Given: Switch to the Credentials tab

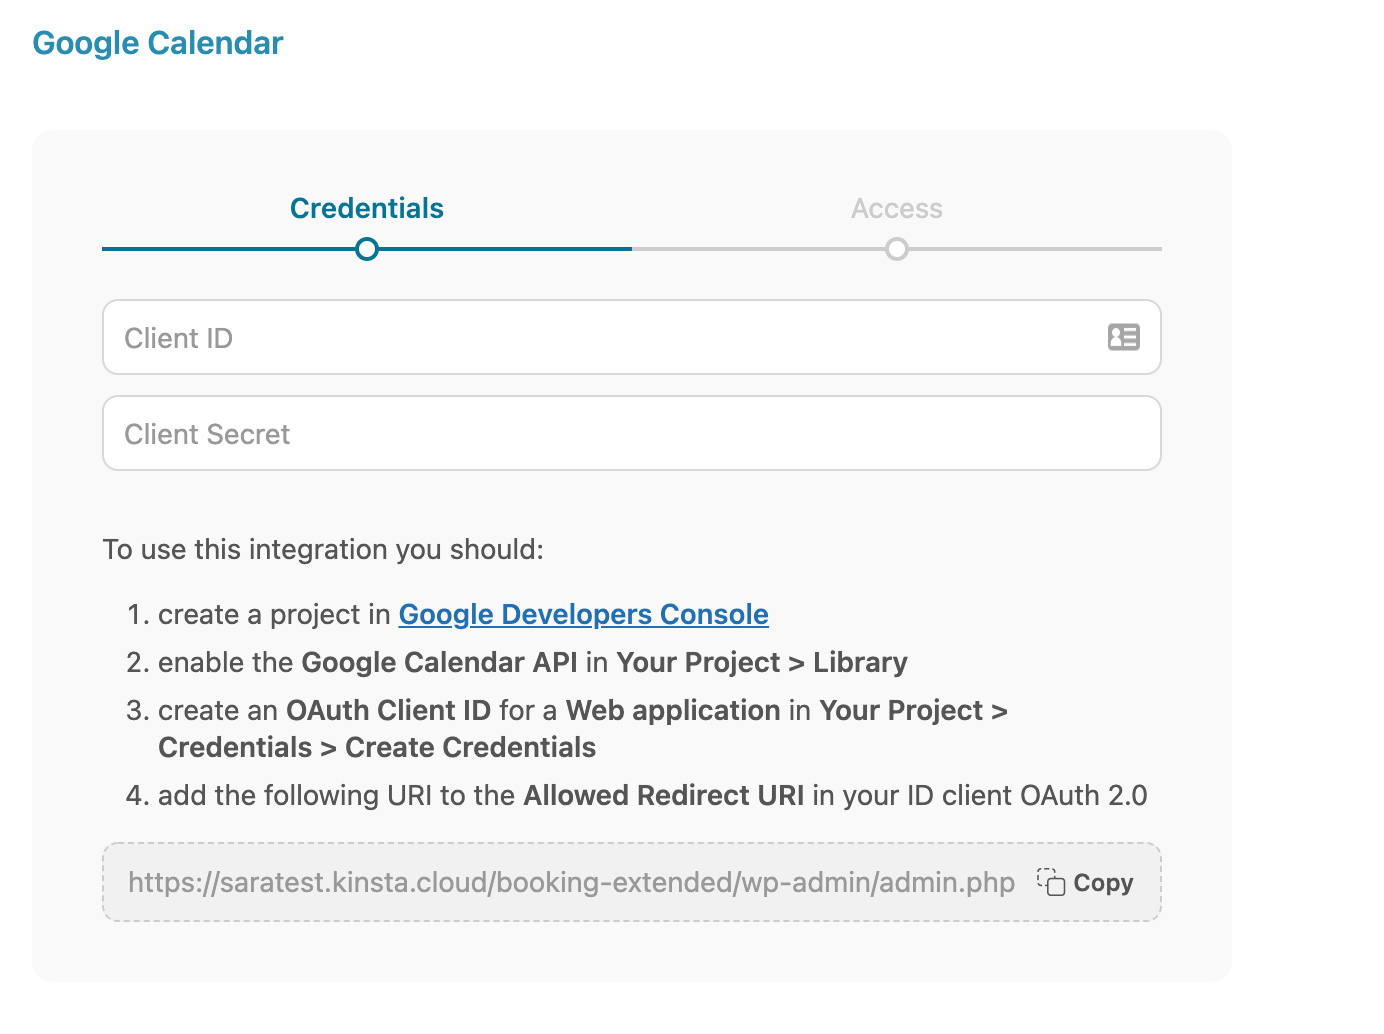Looking at the screenshot, I should coord(367,208).
